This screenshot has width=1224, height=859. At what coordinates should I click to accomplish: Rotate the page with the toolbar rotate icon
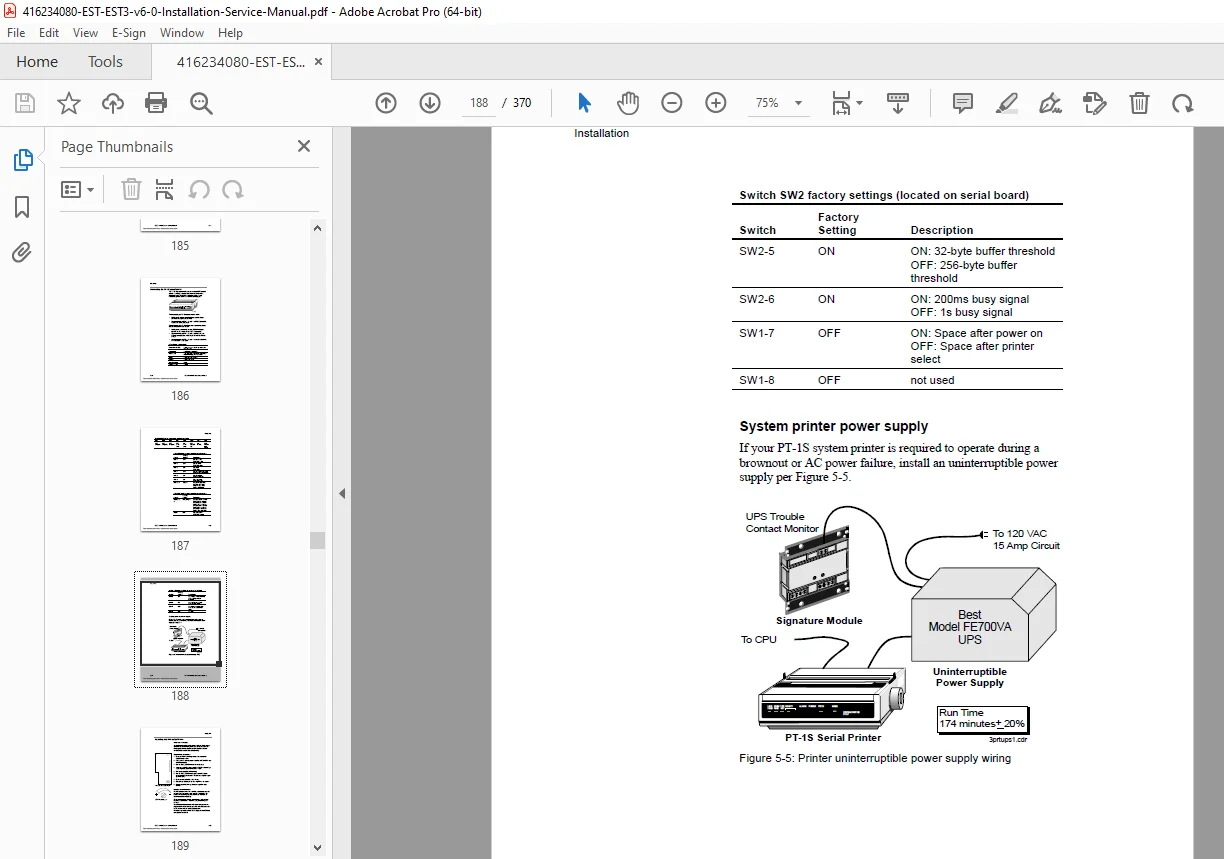1183,103
